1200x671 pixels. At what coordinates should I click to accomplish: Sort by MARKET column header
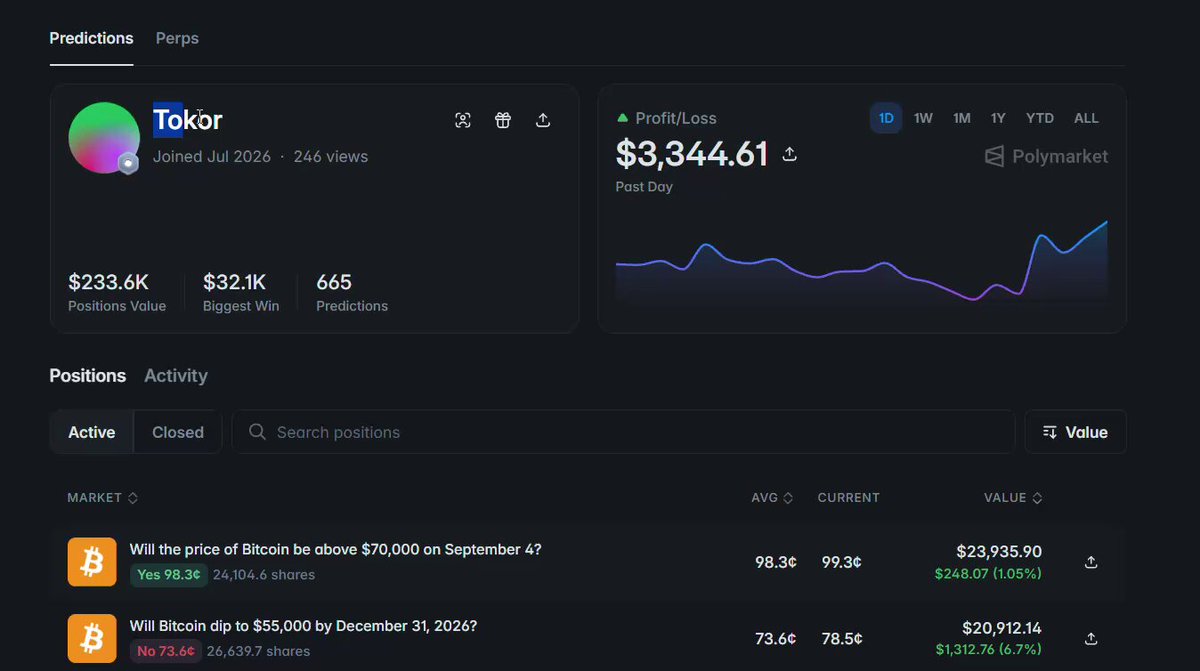103,497
